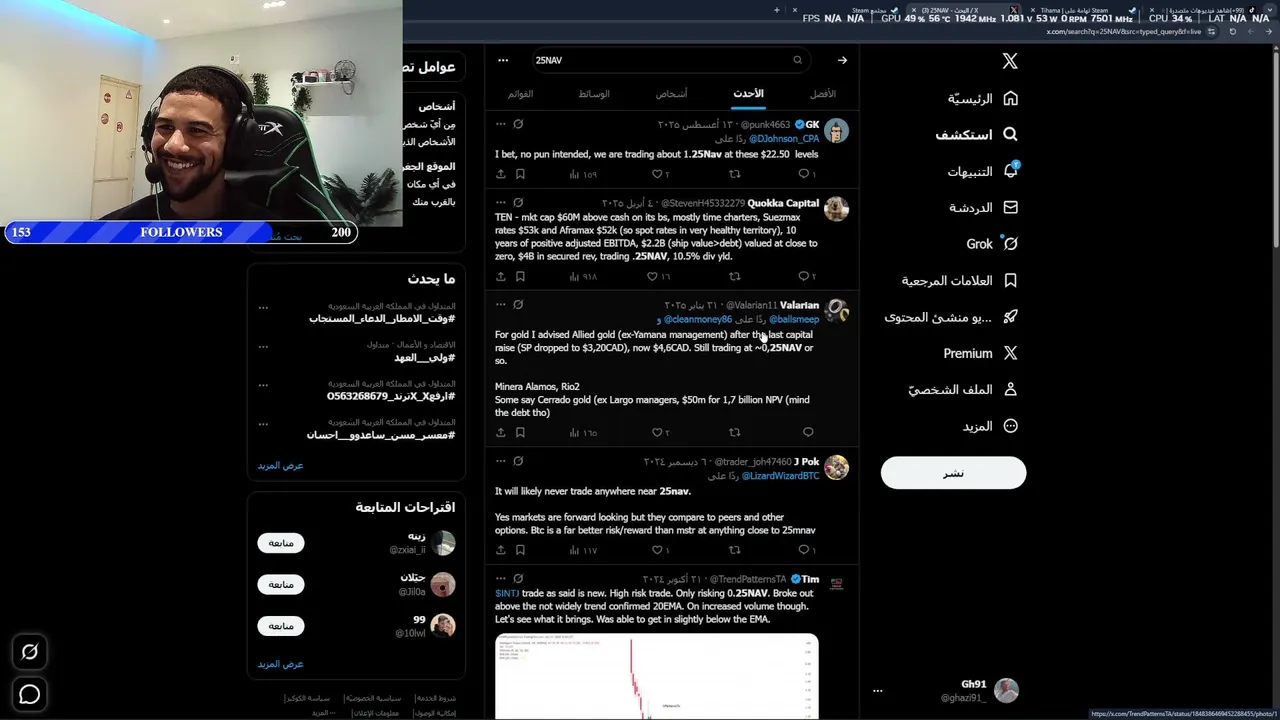Click the $INTJ cashtag link

coord(507,593)
